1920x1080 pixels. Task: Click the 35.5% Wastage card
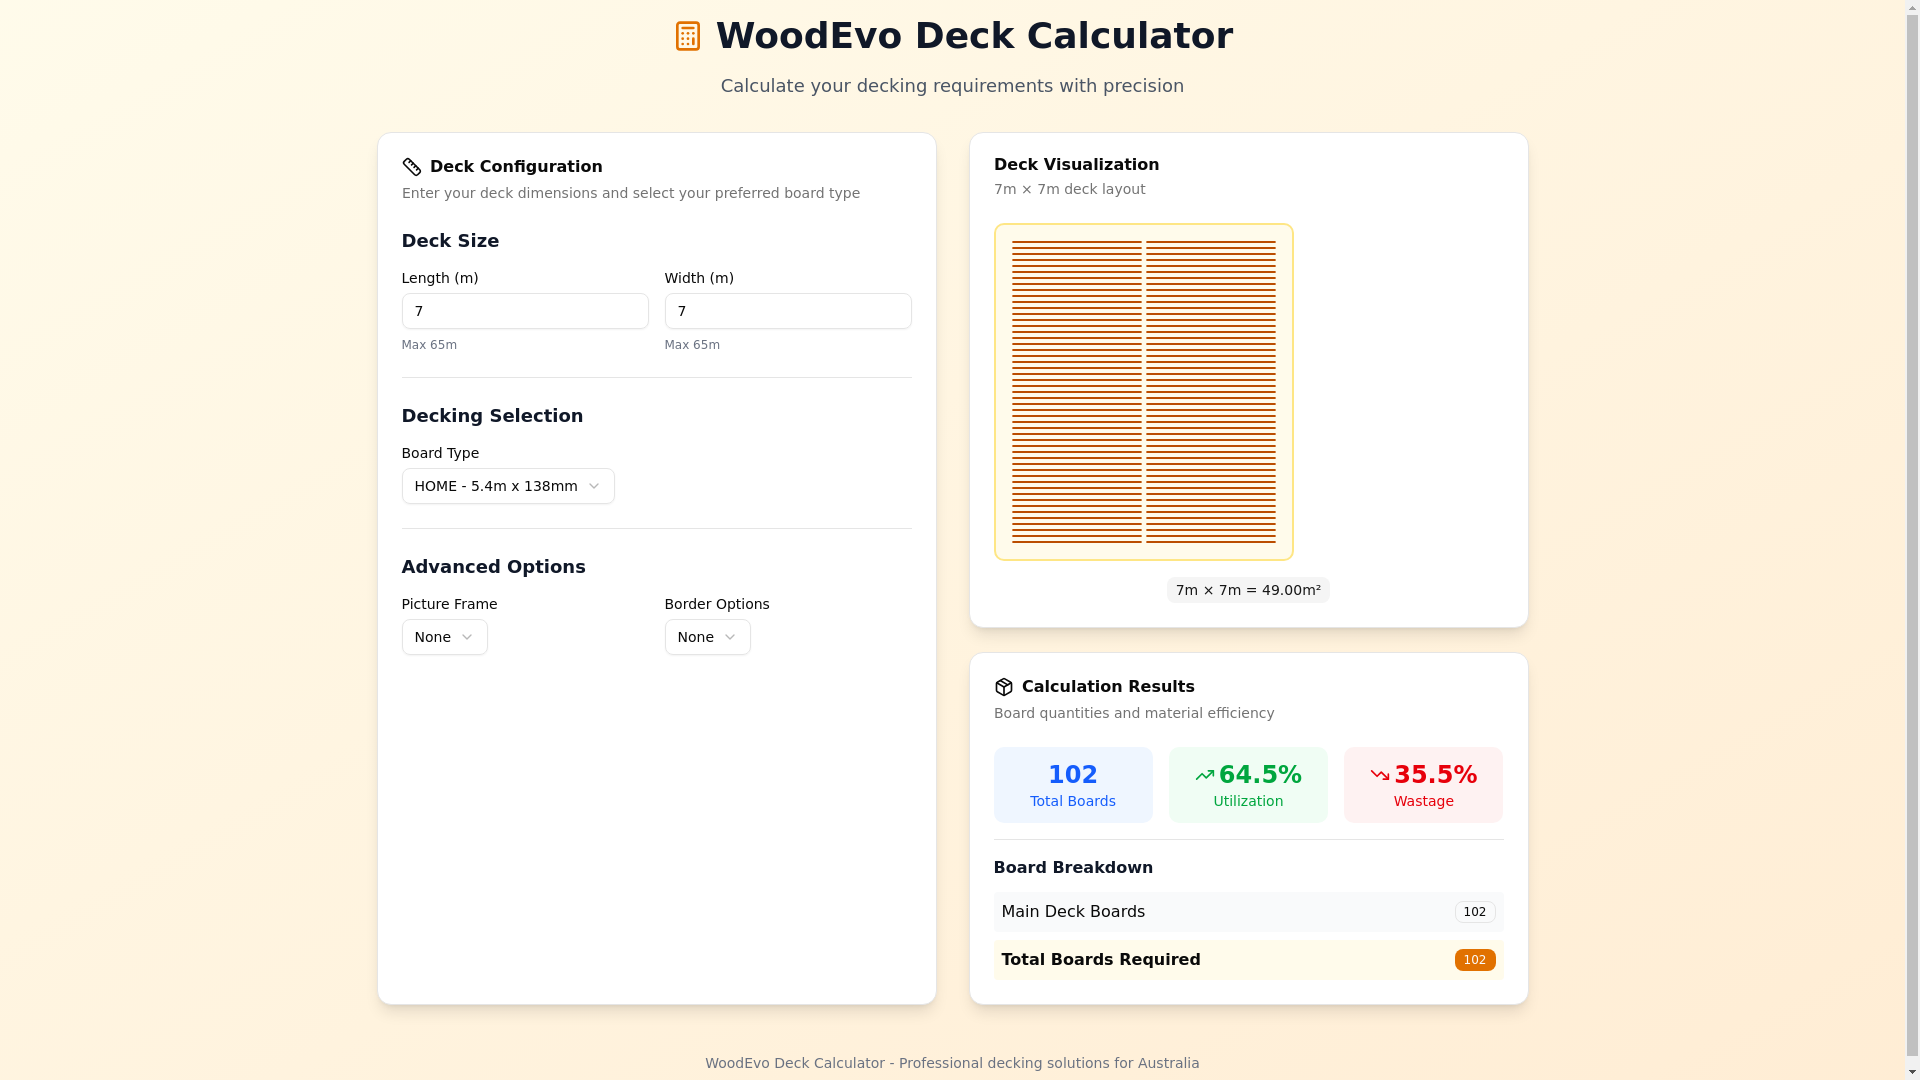[x=1424, y=785]
